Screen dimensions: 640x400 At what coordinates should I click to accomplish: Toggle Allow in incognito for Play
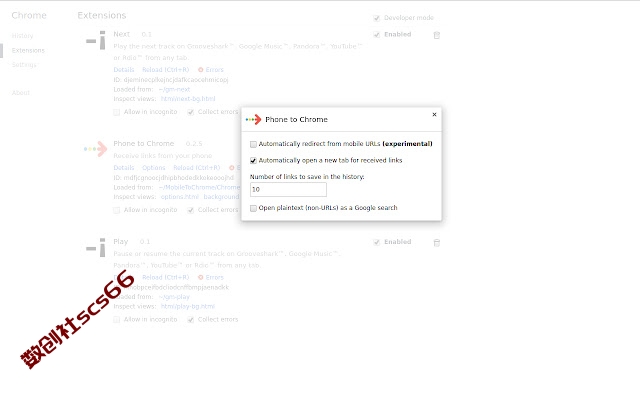pyautogui.click(x=117, y=320)
